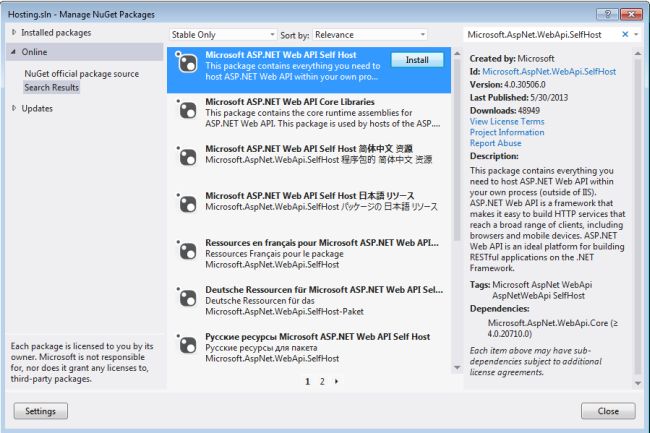Open the Microsoft.AspNet.WebApi.SelfHost Id link
The image size is (650, 433).
pos(549,72)
